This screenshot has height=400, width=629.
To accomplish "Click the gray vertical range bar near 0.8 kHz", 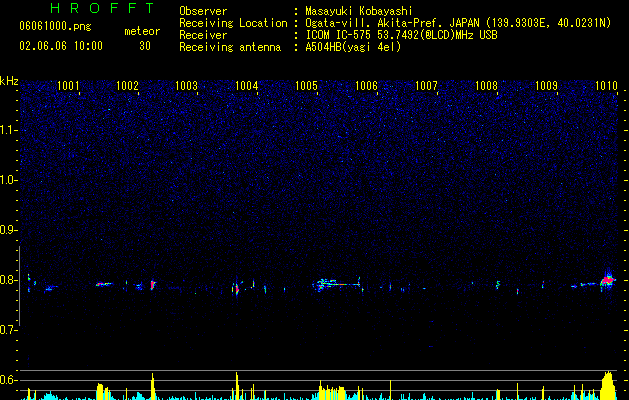I will point(20,286).
